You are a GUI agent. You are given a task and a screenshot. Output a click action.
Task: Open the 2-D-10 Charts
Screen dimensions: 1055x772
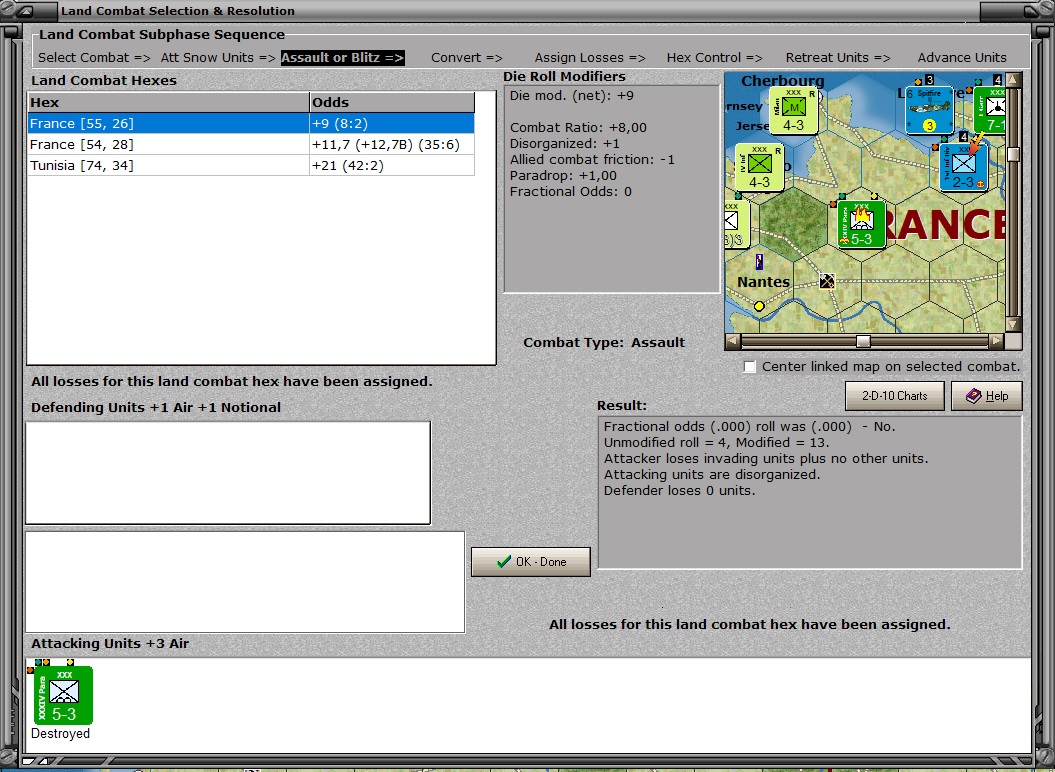pos(894,396)
